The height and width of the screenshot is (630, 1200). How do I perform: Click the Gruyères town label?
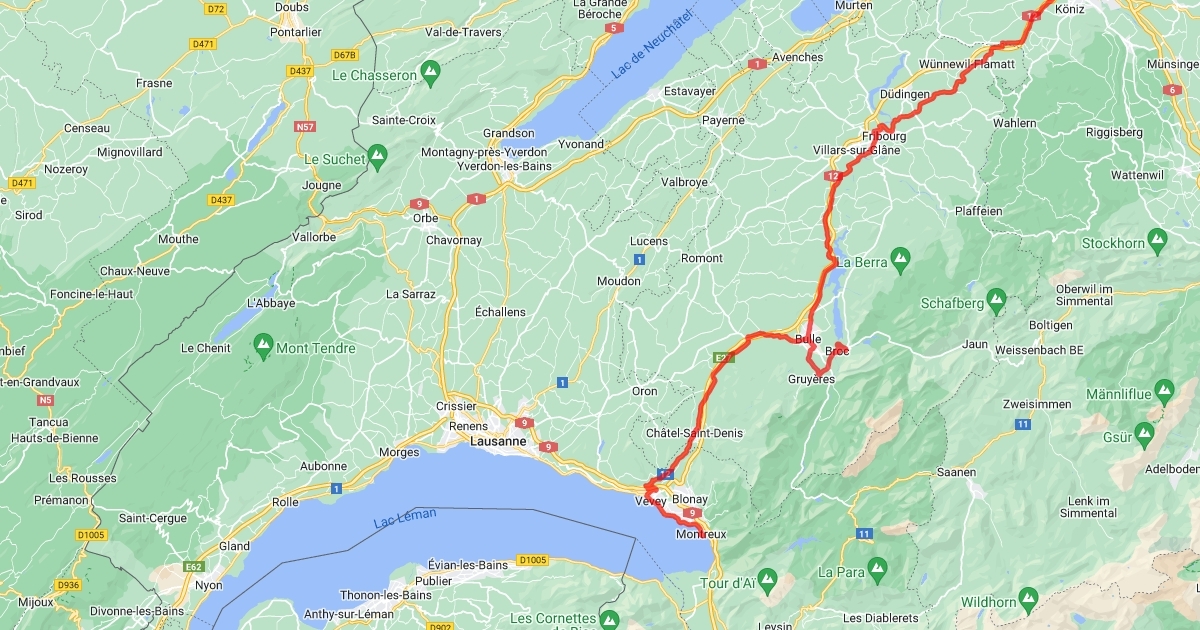click(x=811, y=379)
